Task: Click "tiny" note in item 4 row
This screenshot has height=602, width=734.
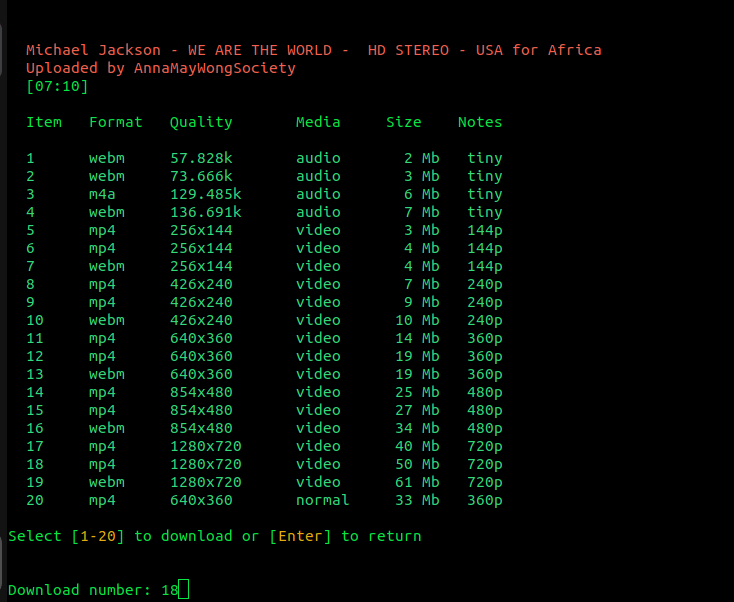Action: tap(484, 213)
